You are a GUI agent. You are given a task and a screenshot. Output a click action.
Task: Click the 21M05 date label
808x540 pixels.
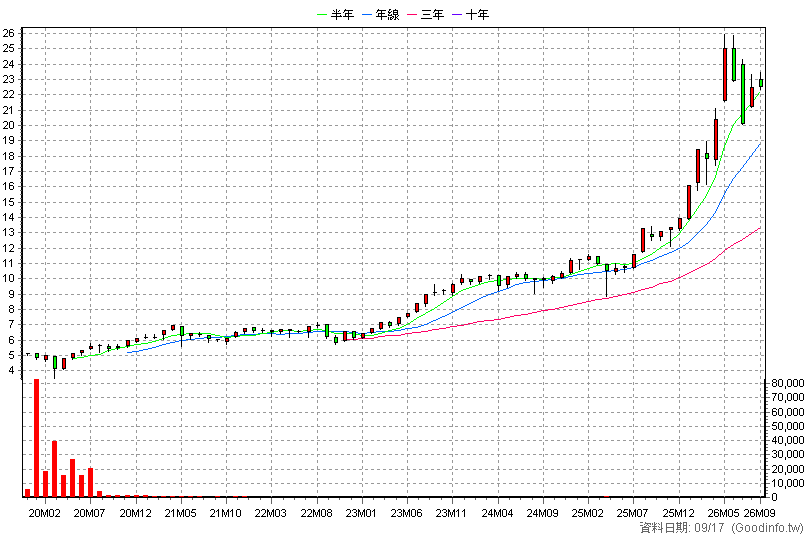pyautogui.click(x=180, y=513)
